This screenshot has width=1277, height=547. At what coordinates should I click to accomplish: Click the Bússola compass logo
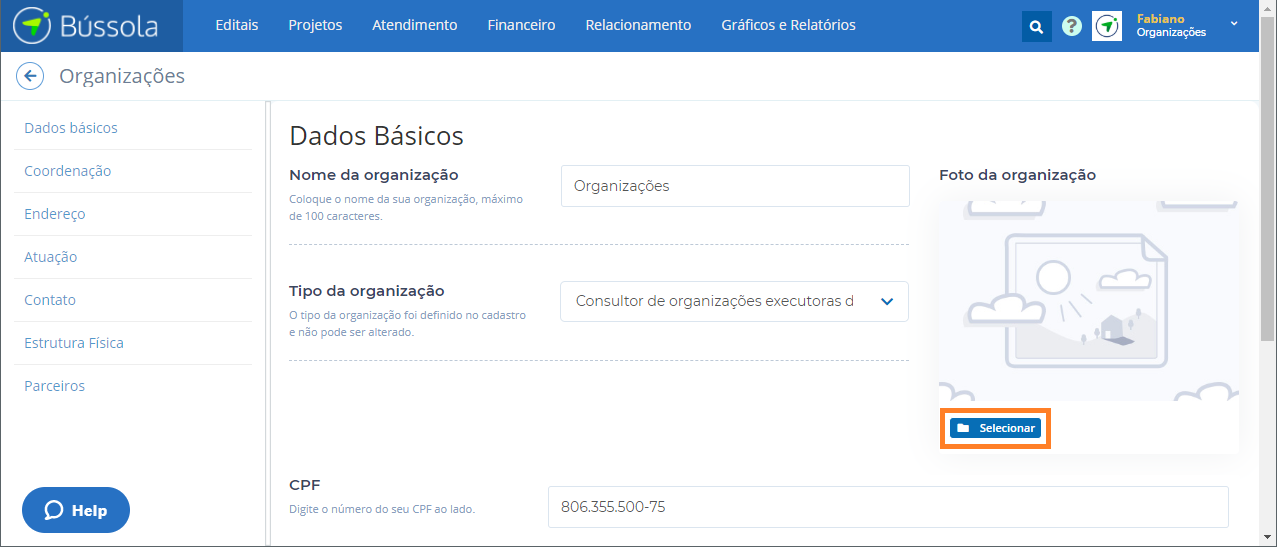(32, 26)
